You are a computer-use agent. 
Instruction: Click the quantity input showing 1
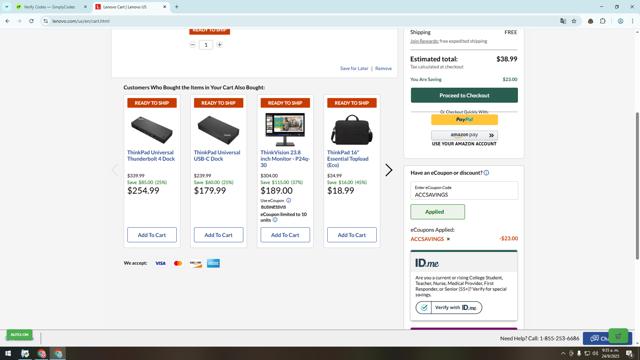pyautogui.click(x=206, y=44)
